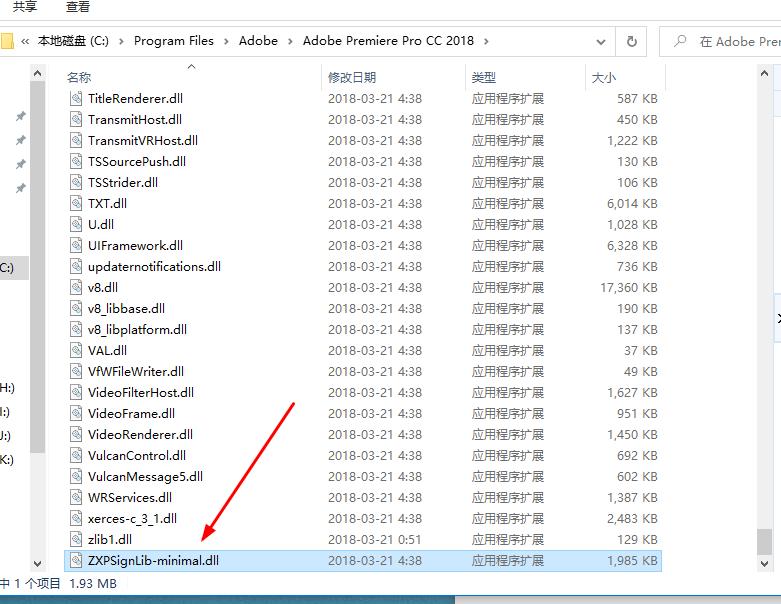781x604 pixels.
Task: Go to 本地磁盘 (C:) in address bar
Action: click(73, 41)
